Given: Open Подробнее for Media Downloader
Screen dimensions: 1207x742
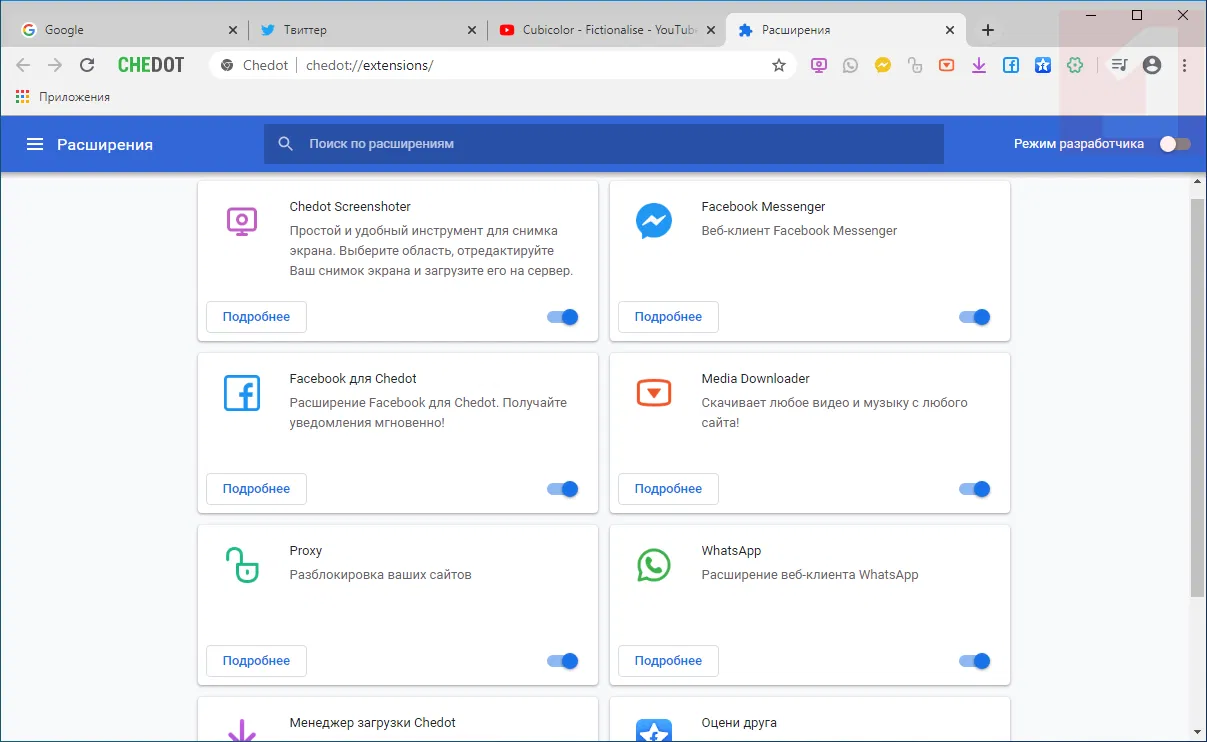Looking at the screenshot, I should coord(668,489).
